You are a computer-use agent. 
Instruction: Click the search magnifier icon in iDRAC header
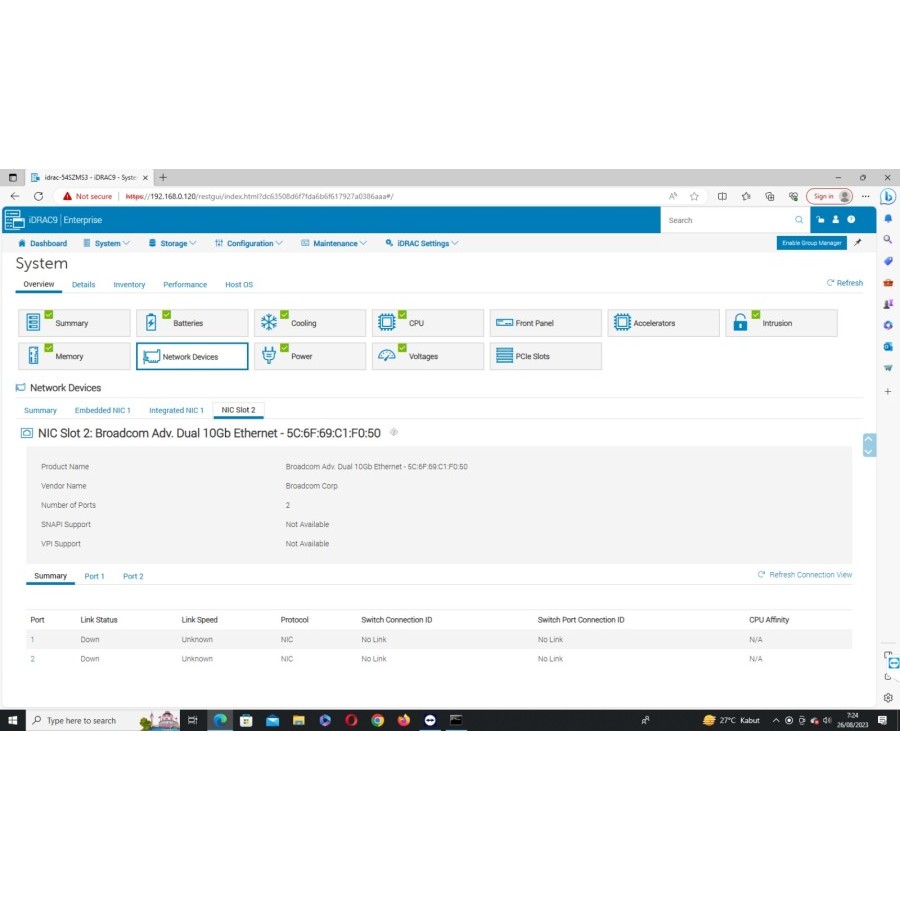[798, 220]
